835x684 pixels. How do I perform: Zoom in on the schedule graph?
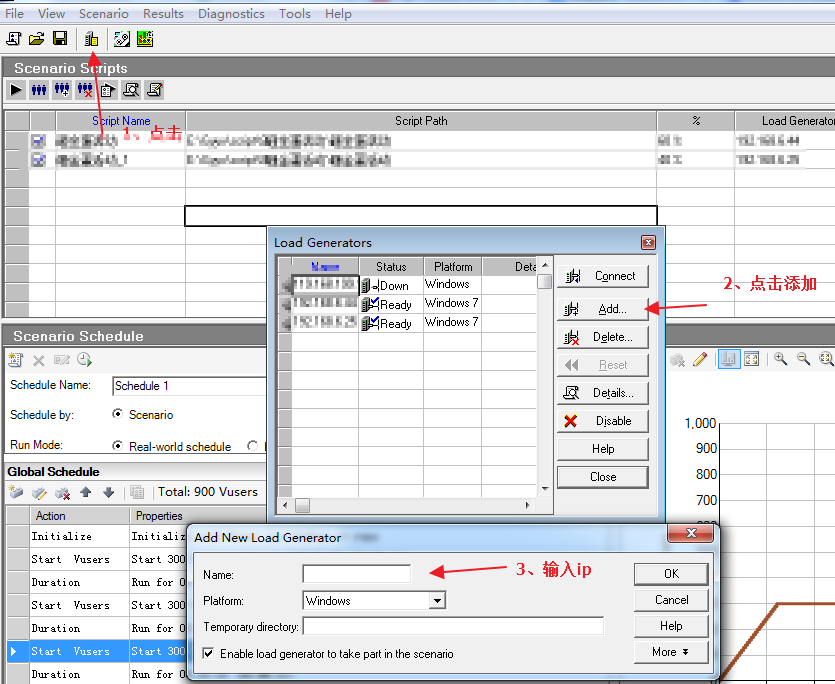coord(781,359)
